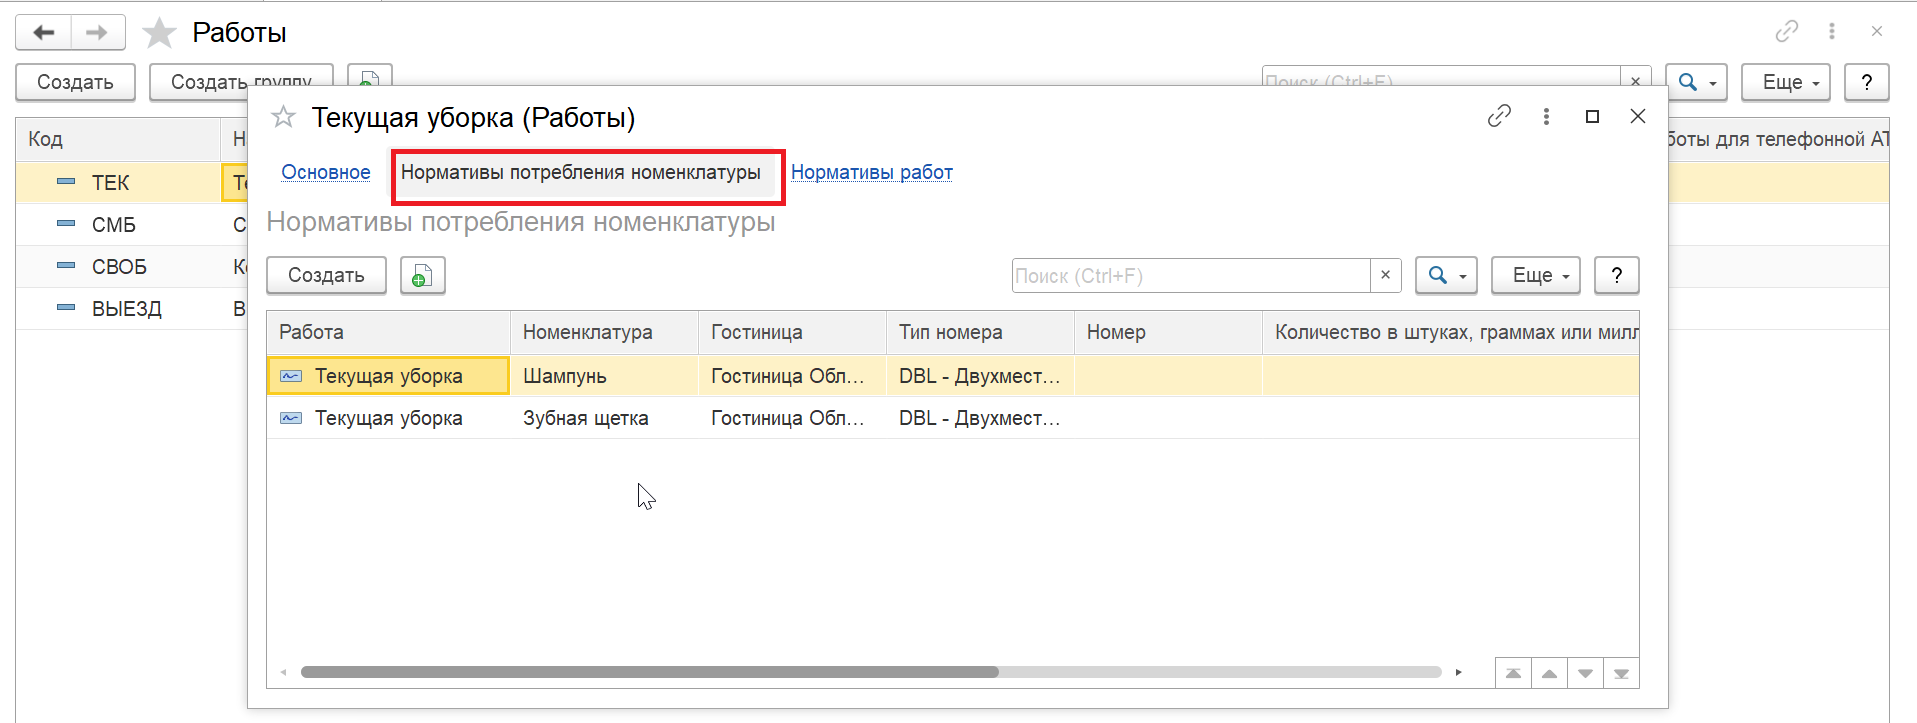
Task: Open the Еще dropdown inside the dialog
Action: click(1535, 275)
